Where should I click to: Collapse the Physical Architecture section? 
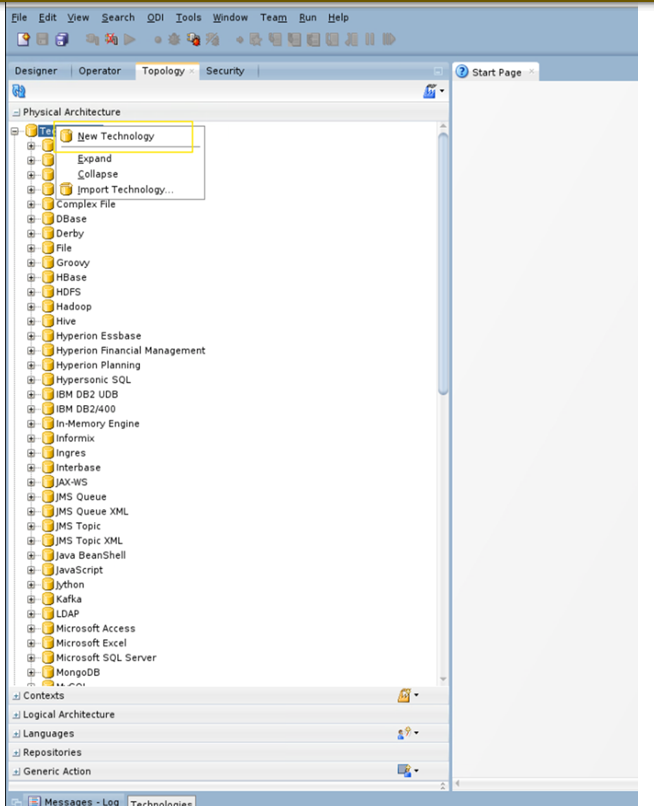tap(16, 112)
